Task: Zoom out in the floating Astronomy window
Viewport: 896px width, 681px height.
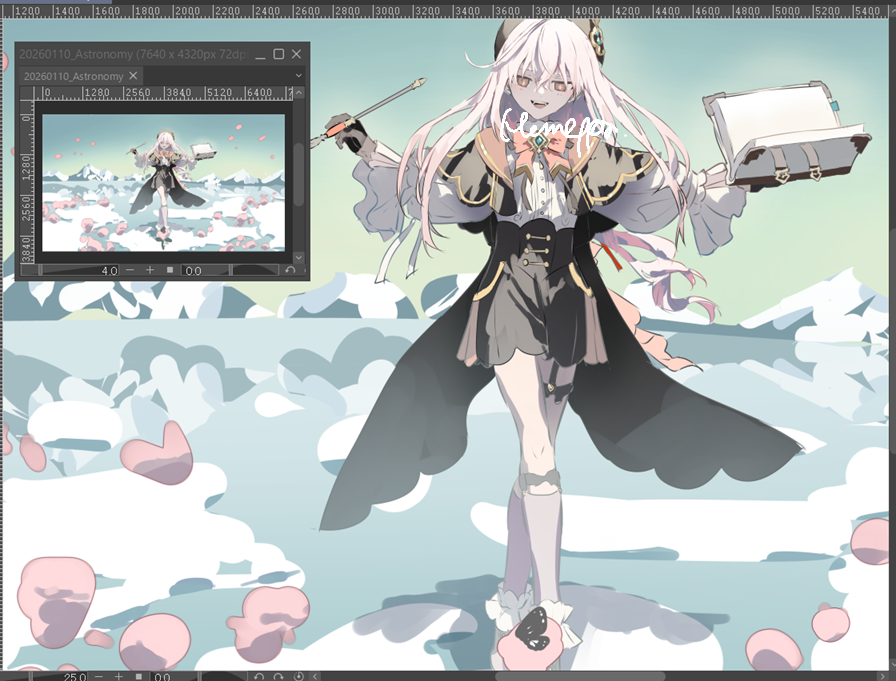Action: point(130,270)
